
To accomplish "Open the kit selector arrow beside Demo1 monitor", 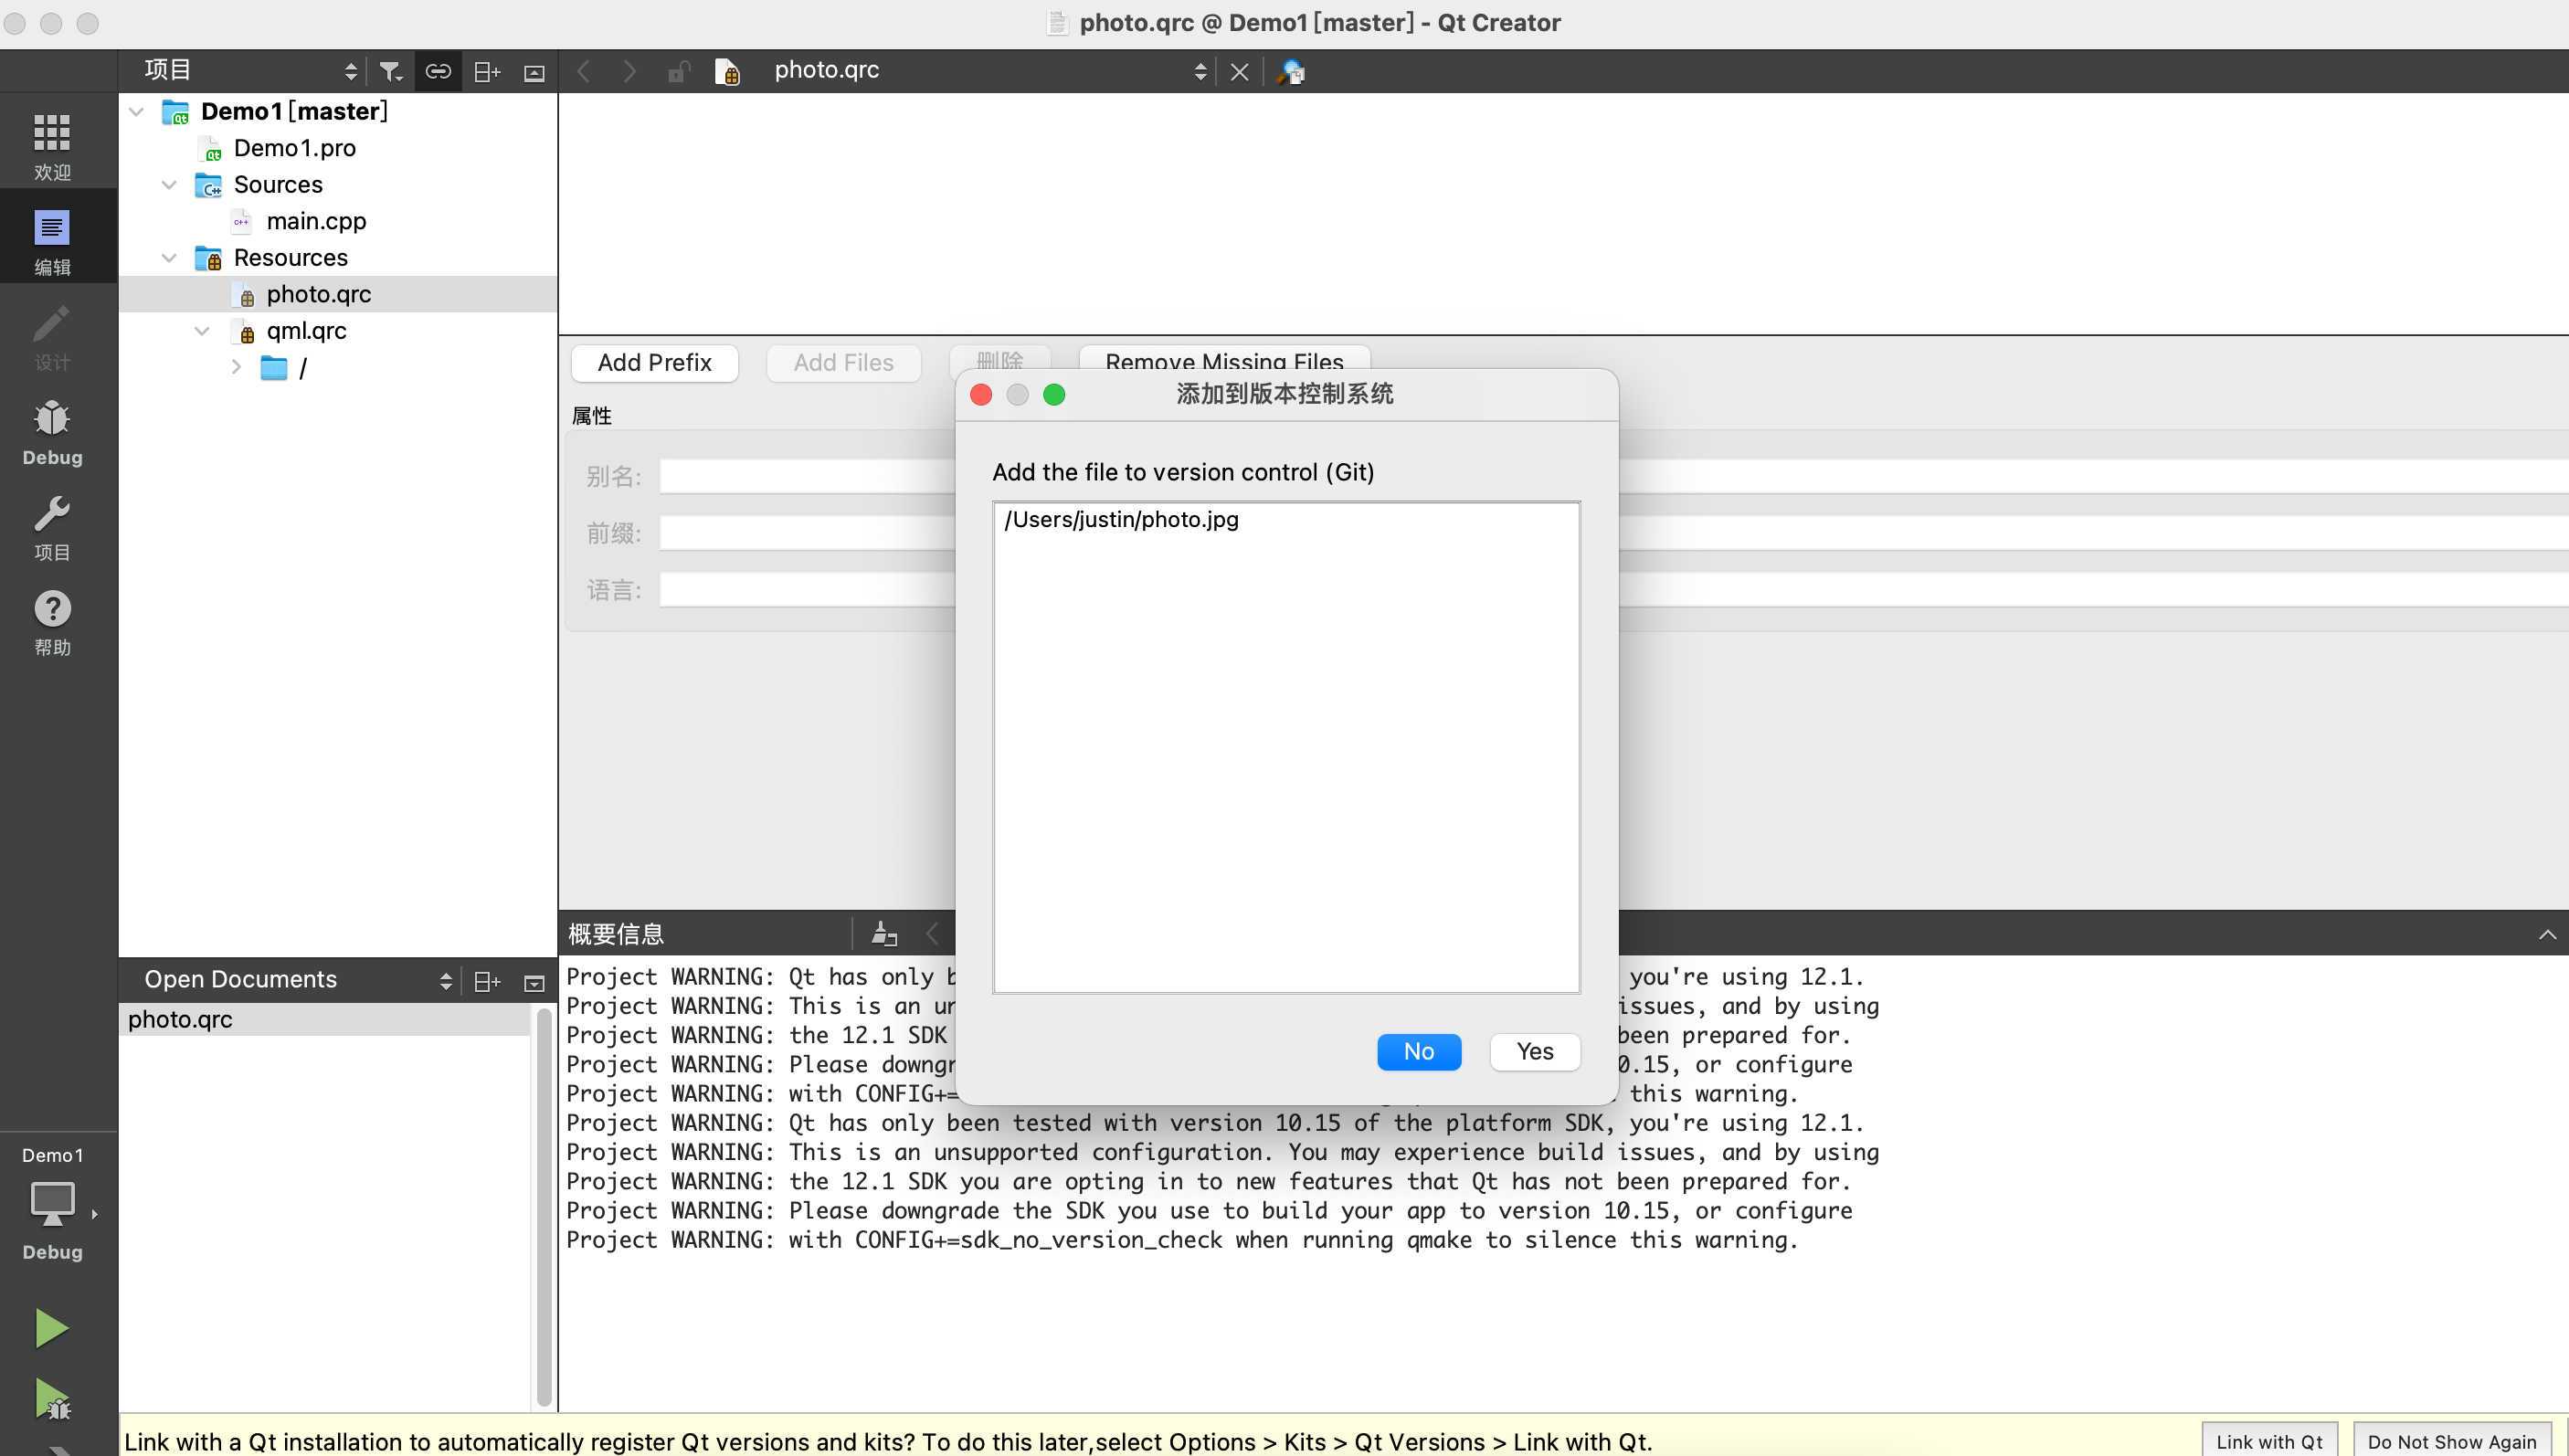I will click(x=94, y=1214).
